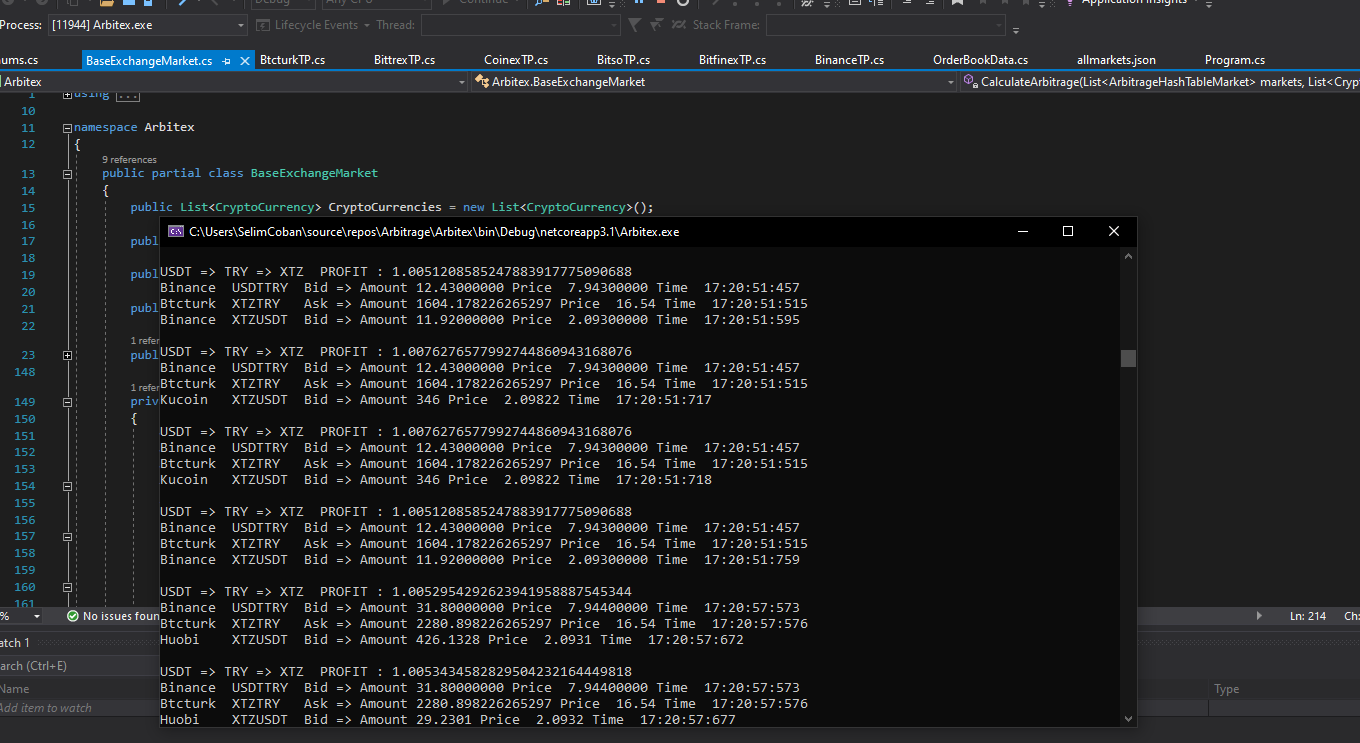The height and width of the screenshot is (743, 1360).
Task: Open the BtcturkTP.cs tab
Action: pyautogui.click(x=292, y=60)
